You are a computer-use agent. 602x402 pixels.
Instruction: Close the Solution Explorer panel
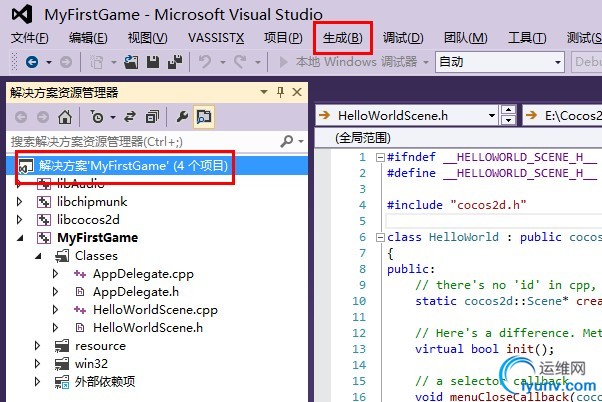coord(297,92)
